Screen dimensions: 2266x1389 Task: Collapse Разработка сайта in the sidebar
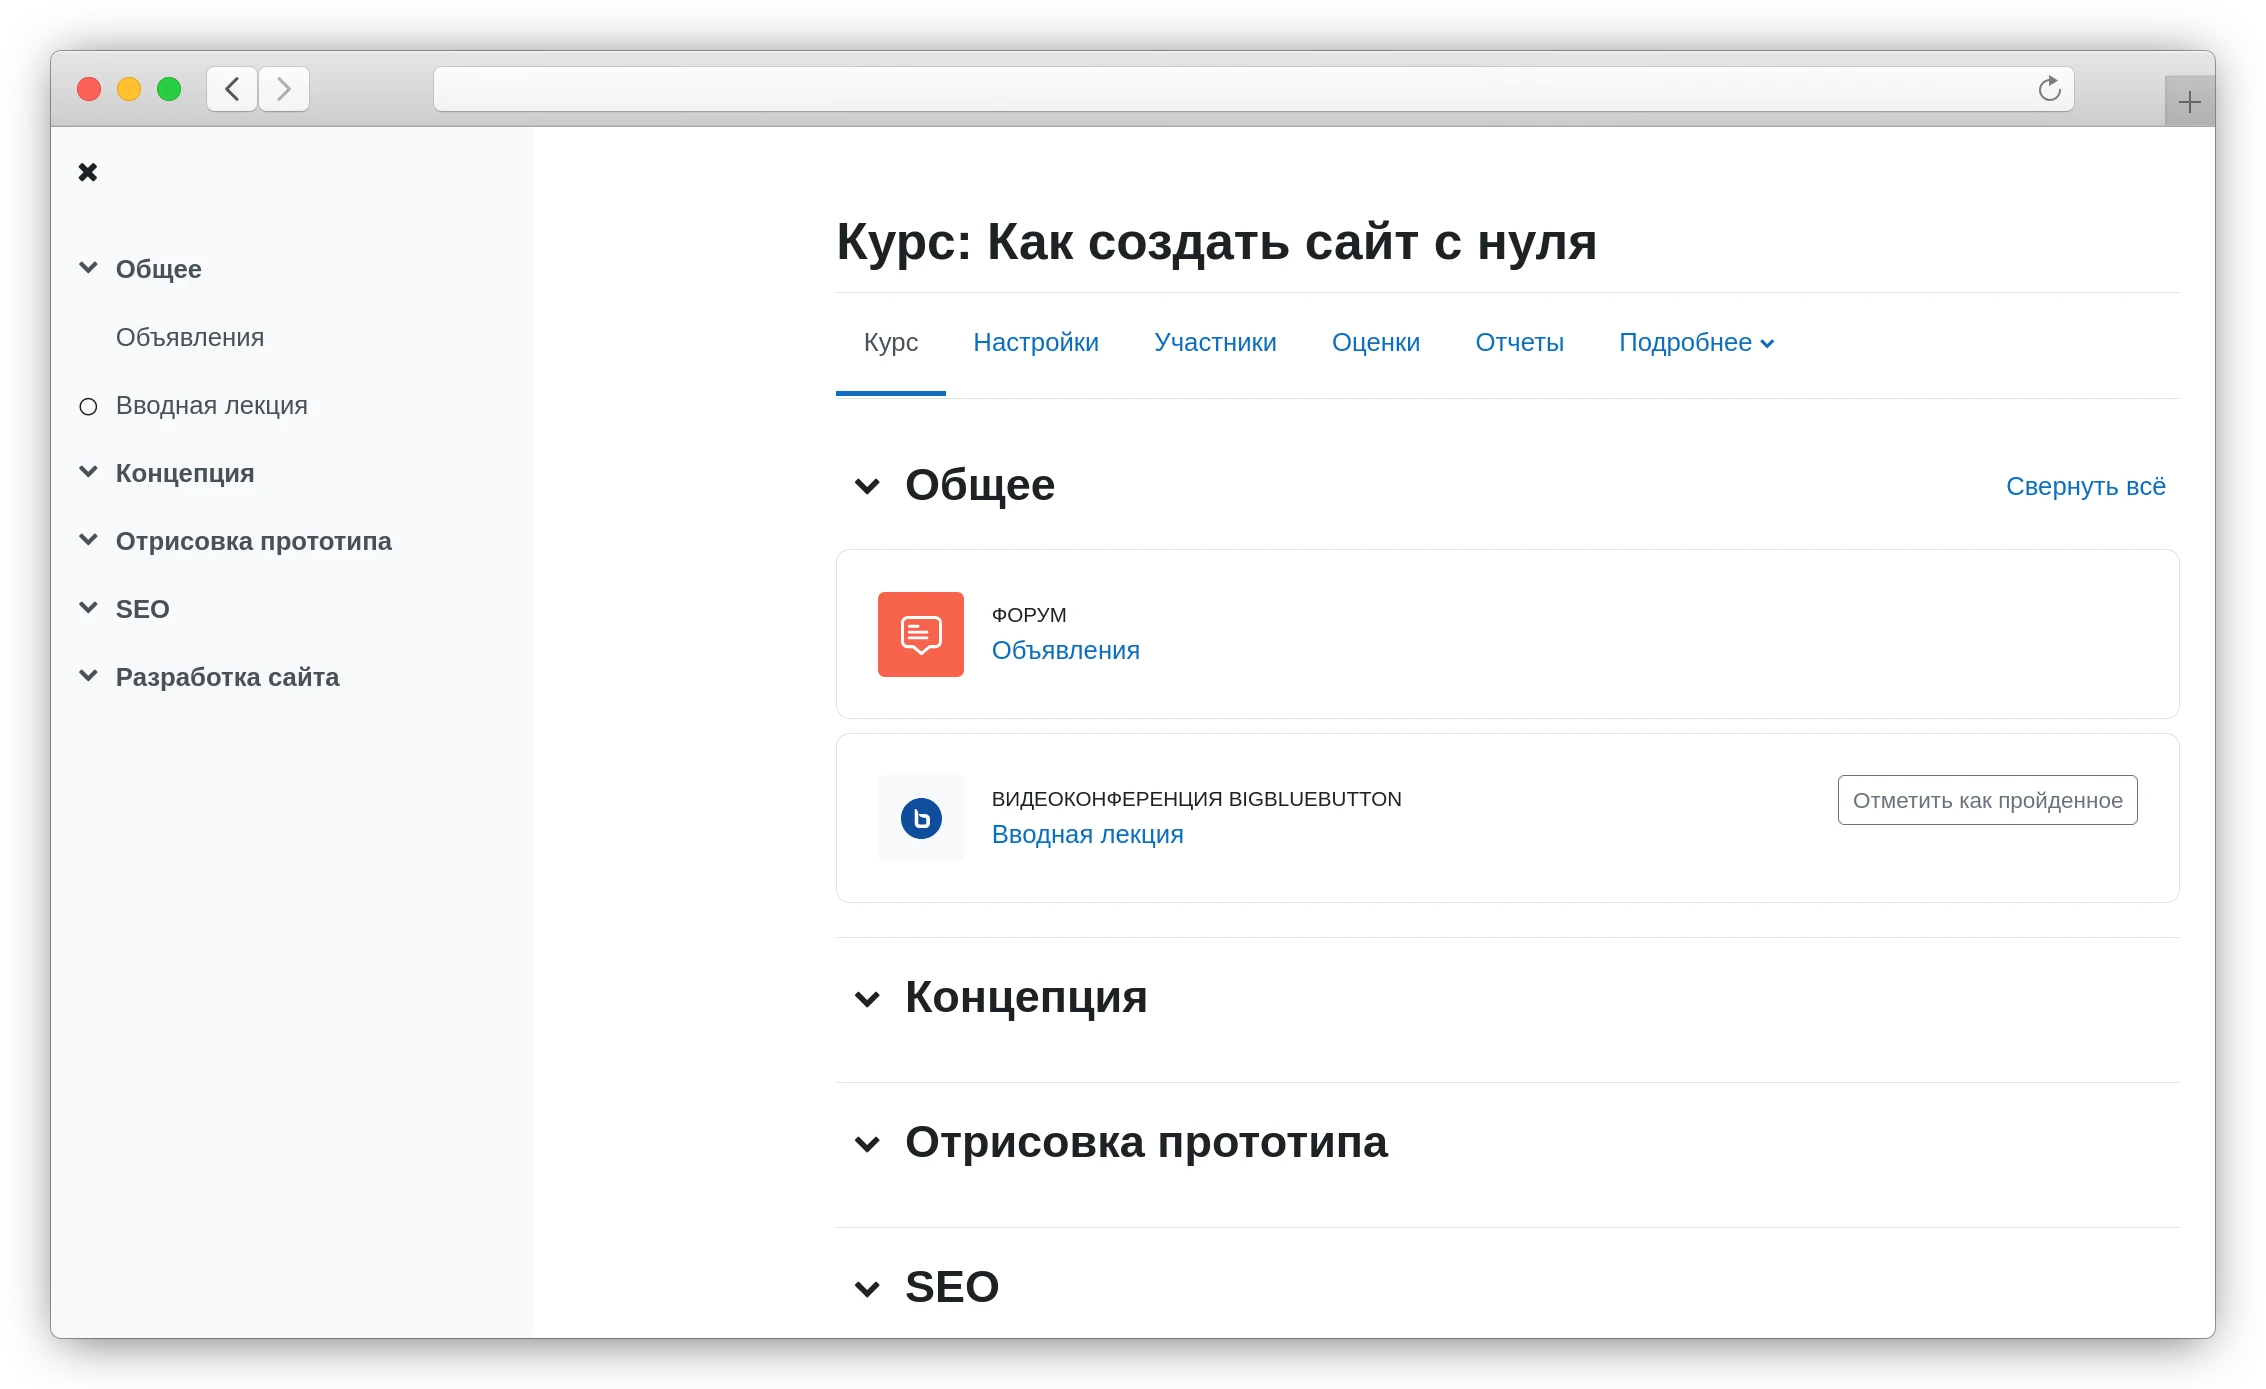87,675
